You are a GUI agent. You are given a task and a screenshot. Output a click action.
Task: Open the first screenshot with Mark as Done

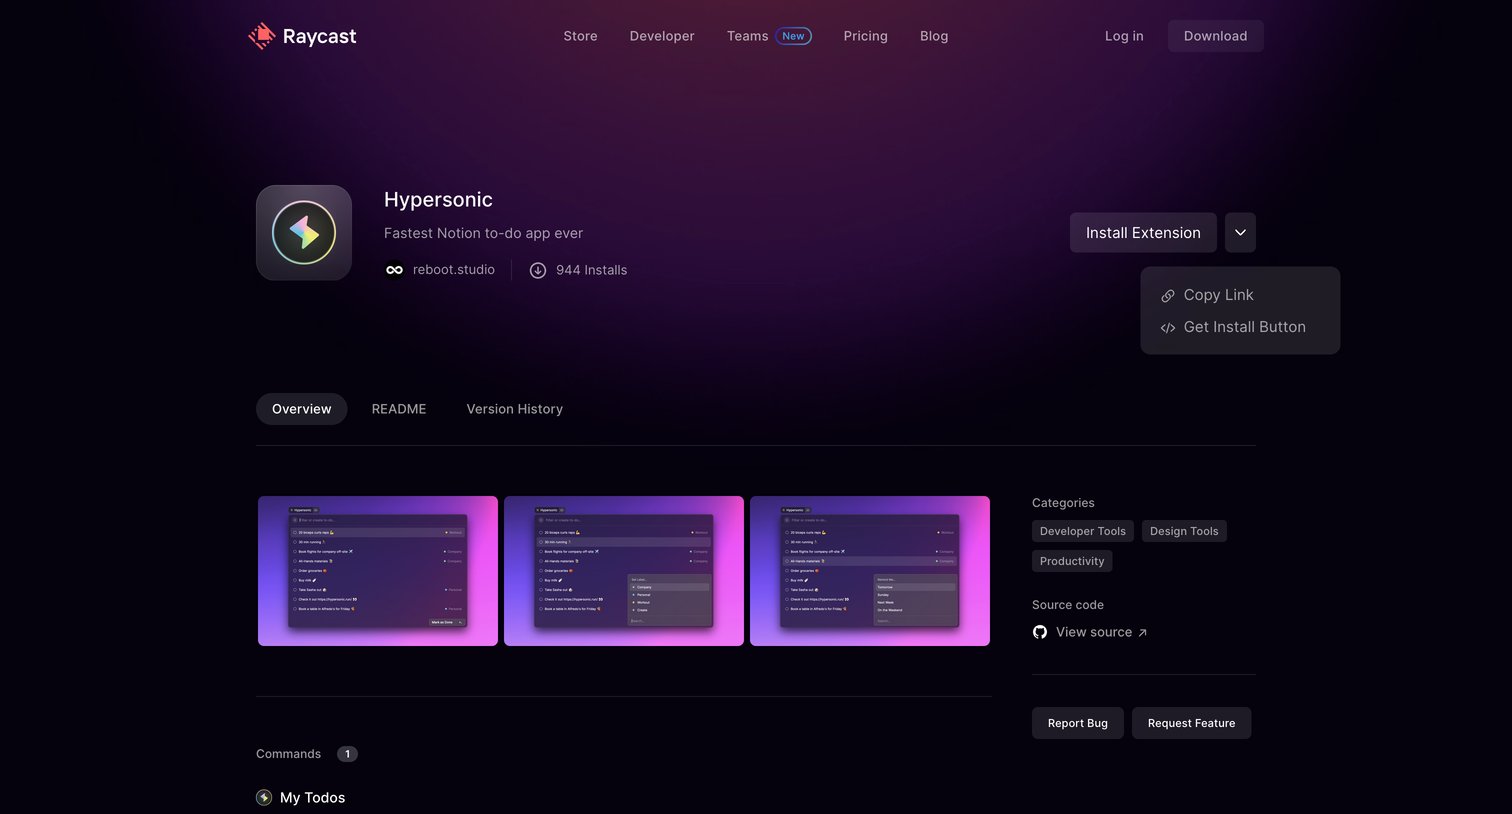378,571
